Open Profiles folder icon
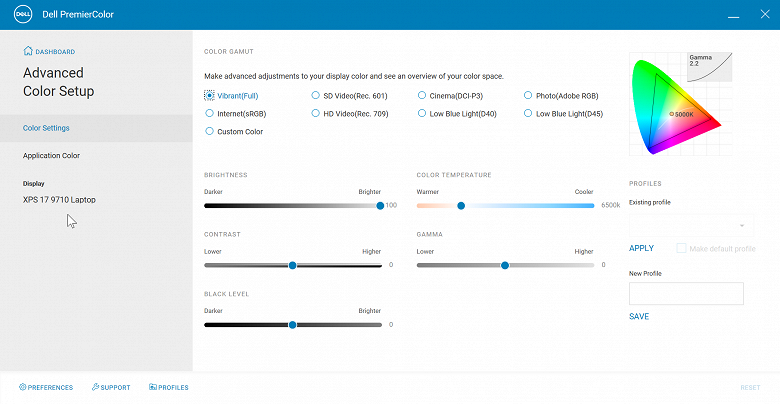The height and width of the screenshot is (404, 780). 151,387
